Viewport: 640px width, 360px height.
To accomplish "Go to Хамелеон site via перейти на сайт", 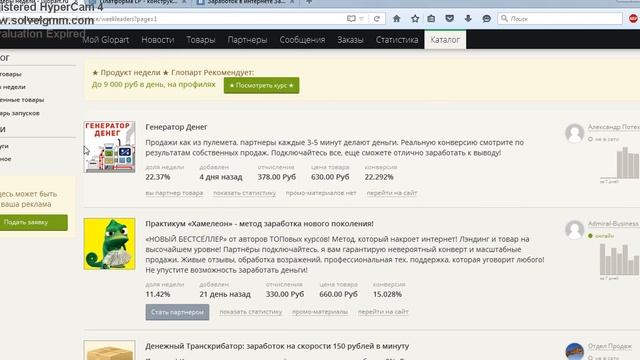I will pos(383,312).
